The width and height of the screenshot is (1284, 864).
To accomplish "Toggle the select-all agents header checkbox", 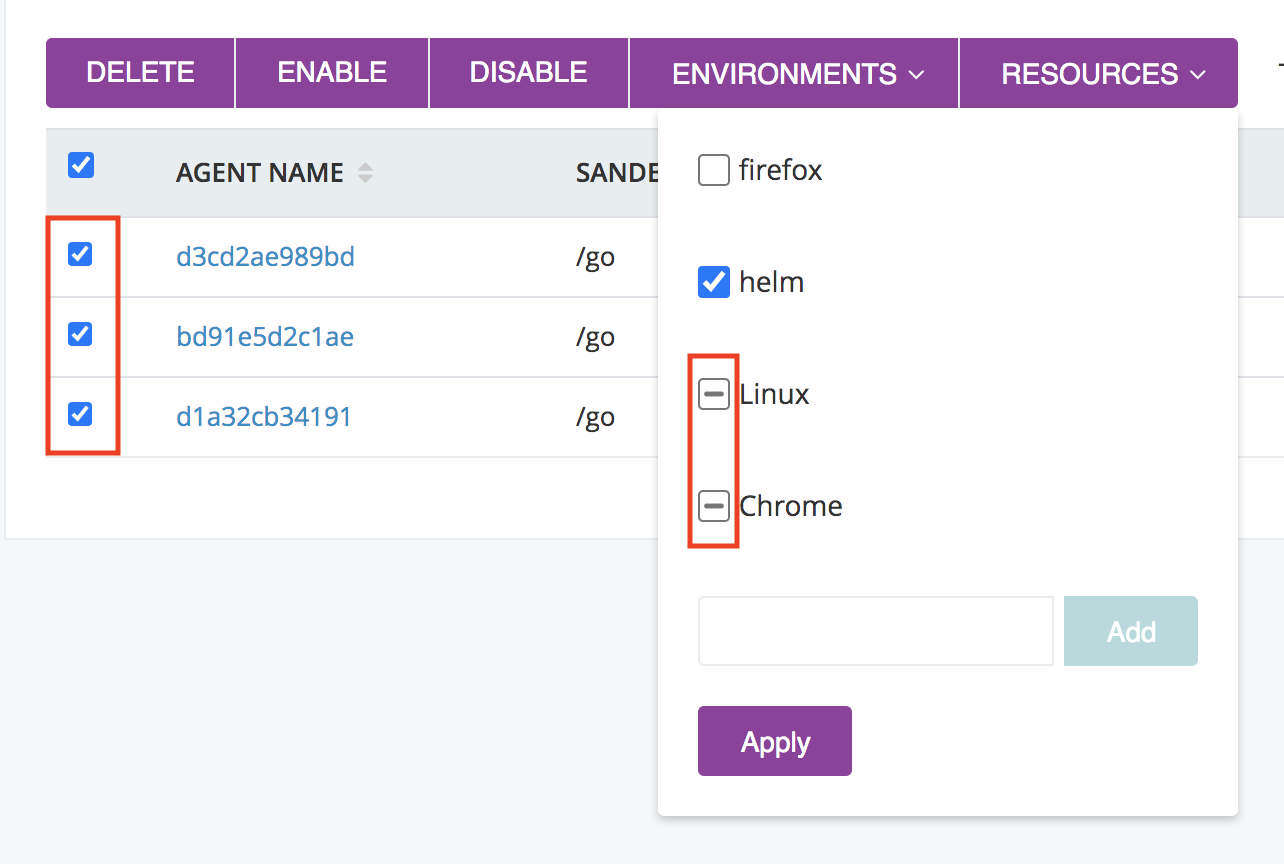I will (x=81, y=165).
